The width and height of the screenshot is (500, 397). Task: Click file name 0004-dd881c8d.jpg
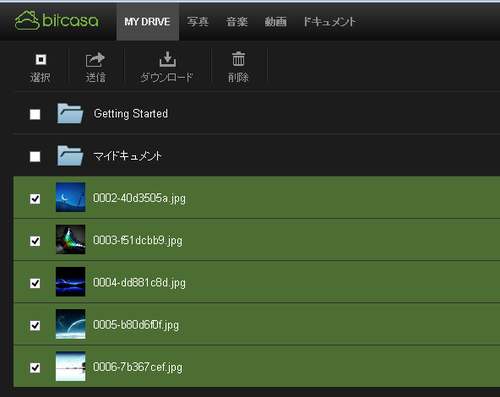click(139, 283)
